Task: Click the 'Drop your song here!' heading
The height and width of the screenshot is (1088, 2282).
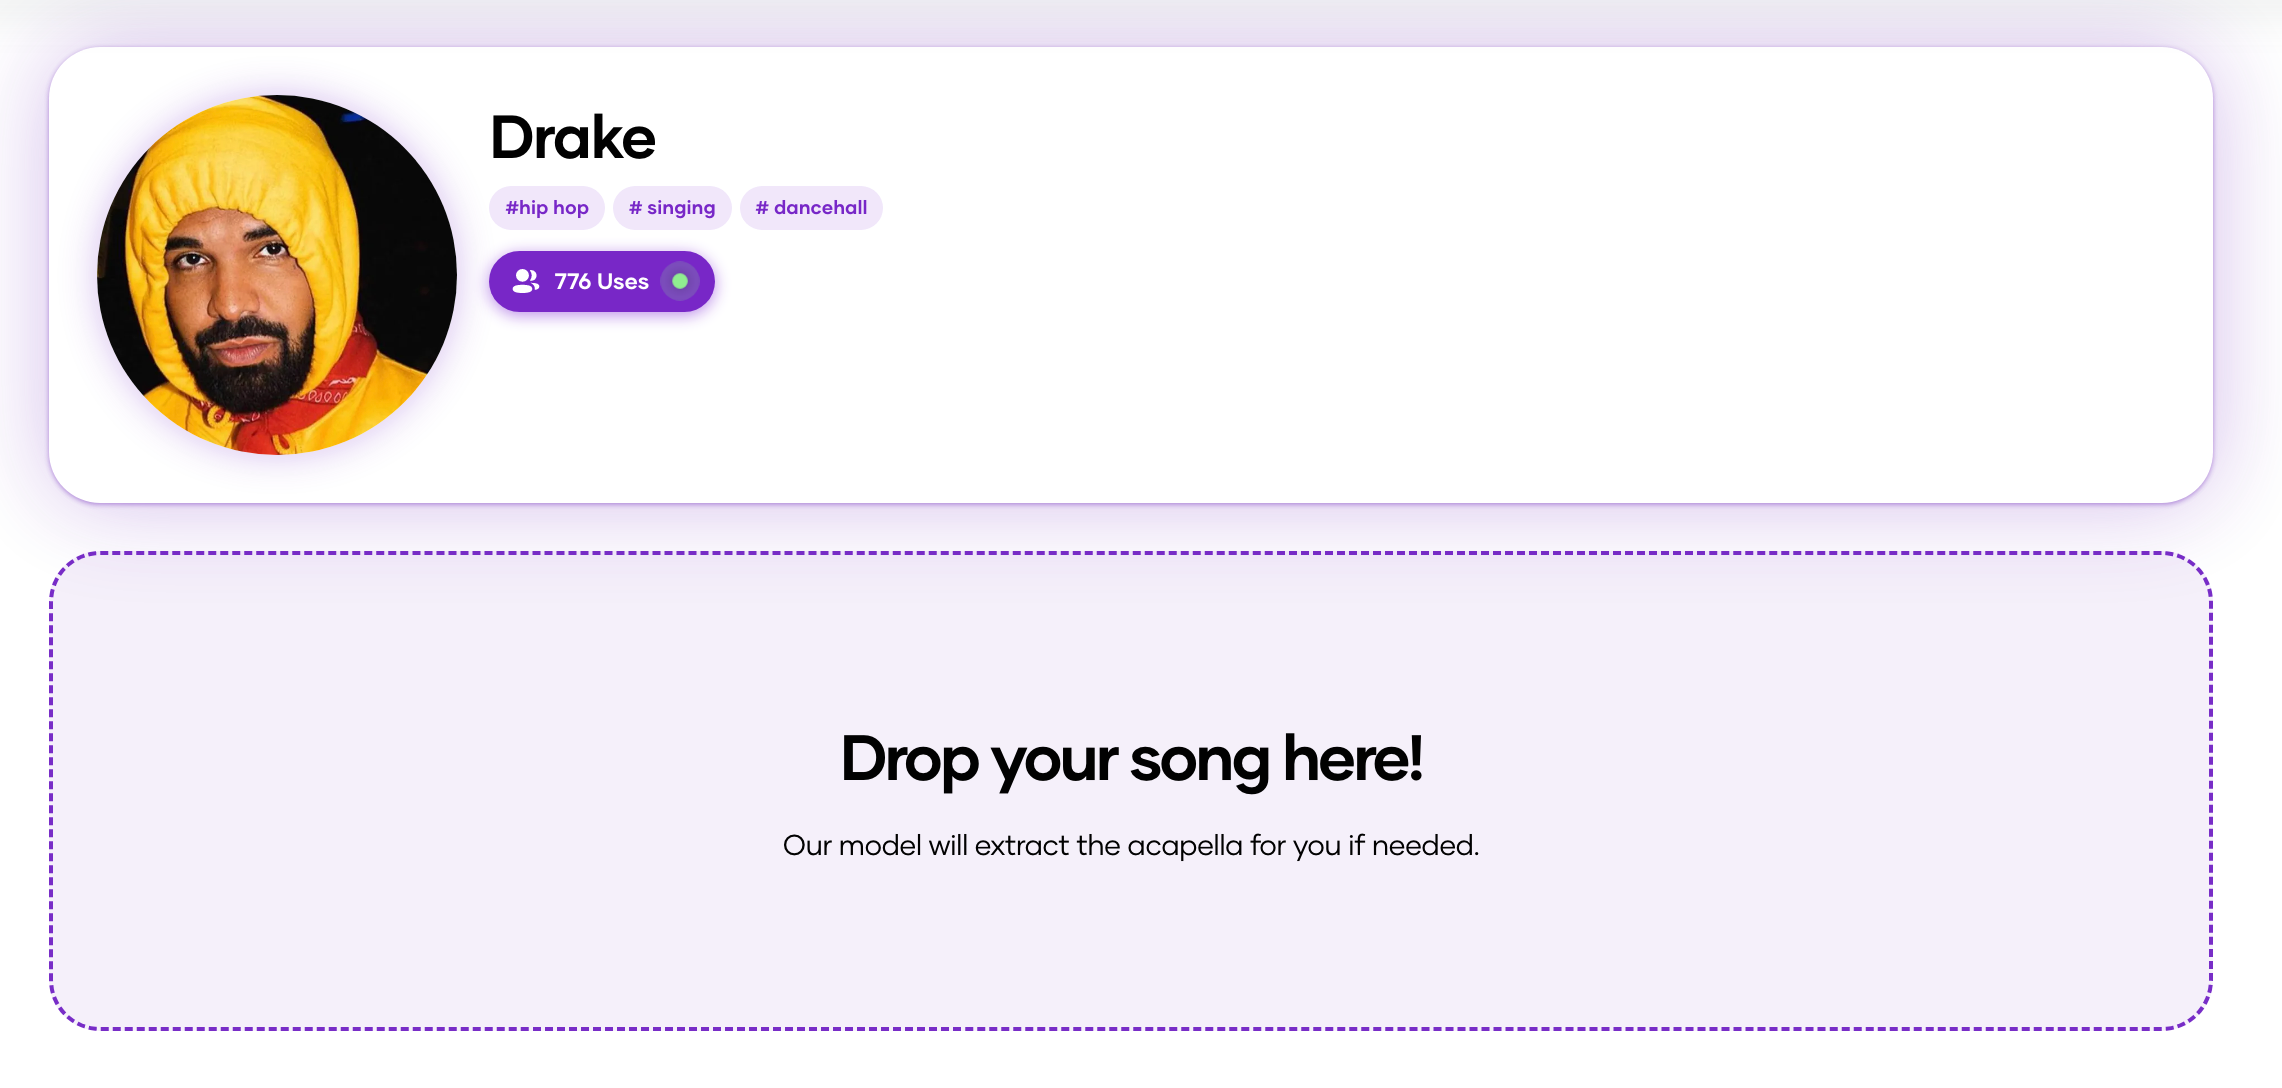Action: click(1131, 759)
